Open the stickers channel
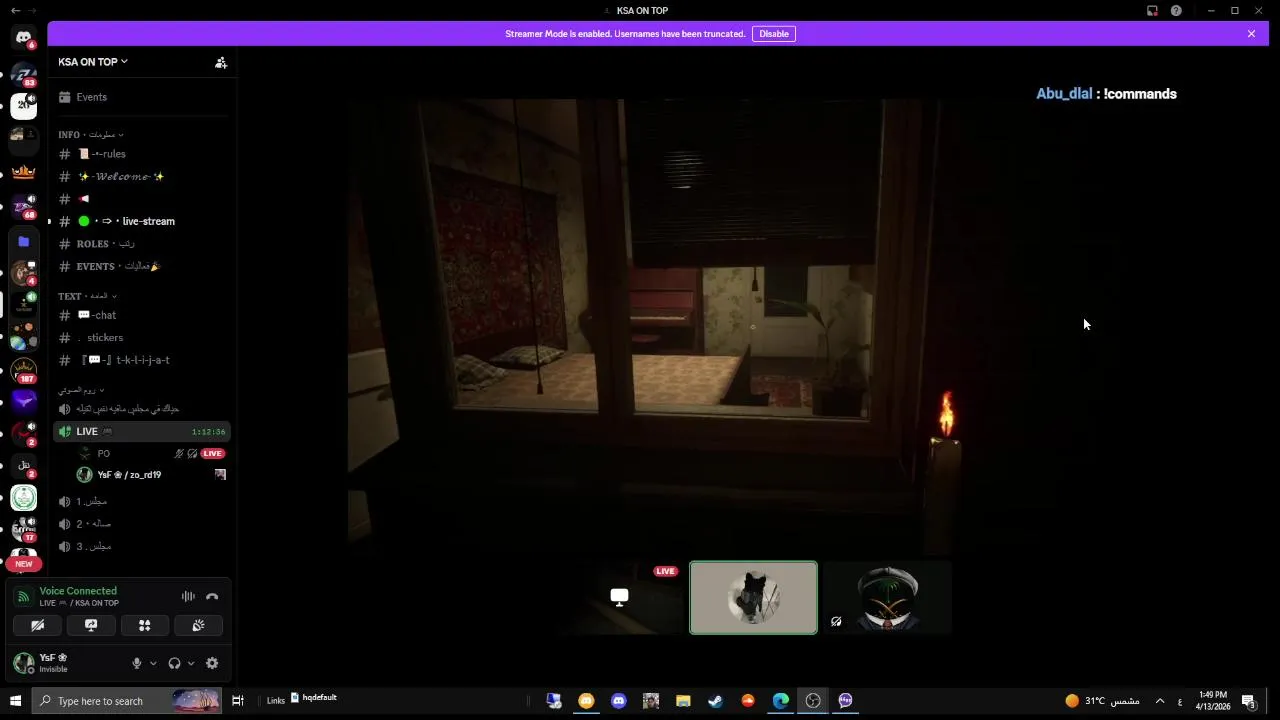1280x720 pixels. pyautogui.click(x=142, y=338)
